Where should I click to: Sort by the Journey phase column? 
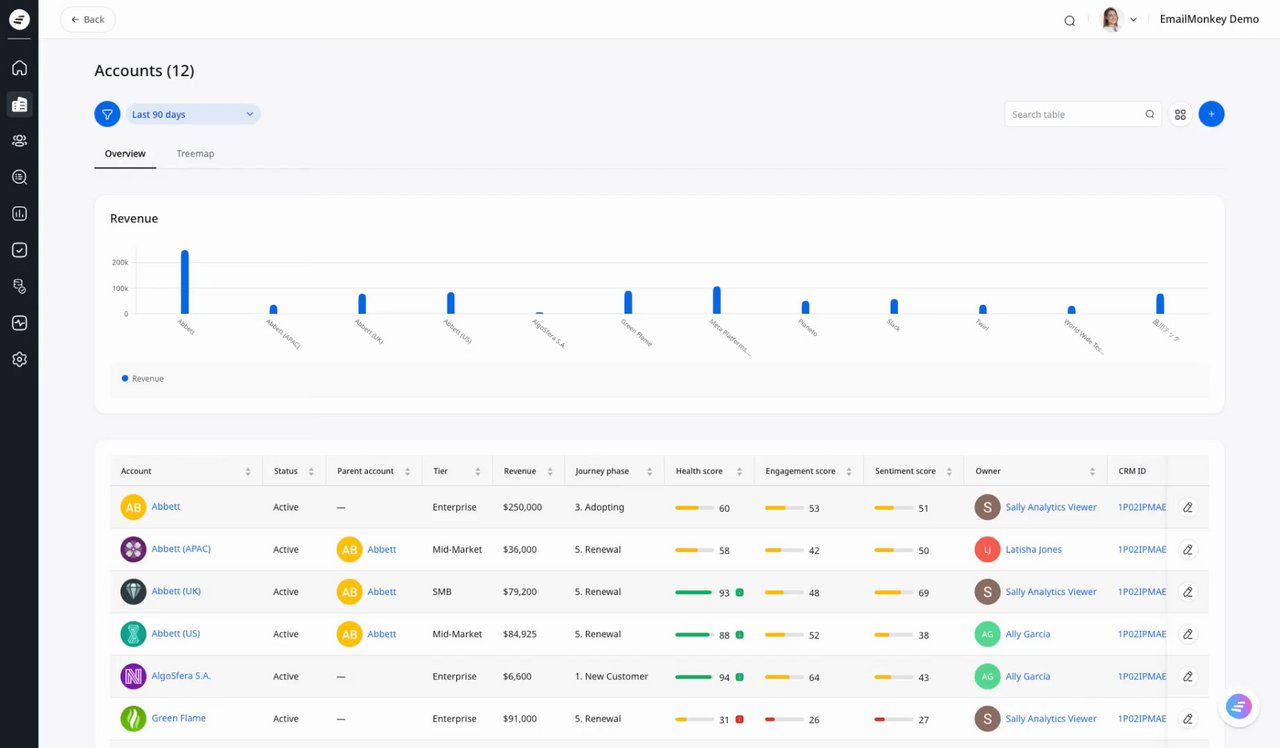649,471
